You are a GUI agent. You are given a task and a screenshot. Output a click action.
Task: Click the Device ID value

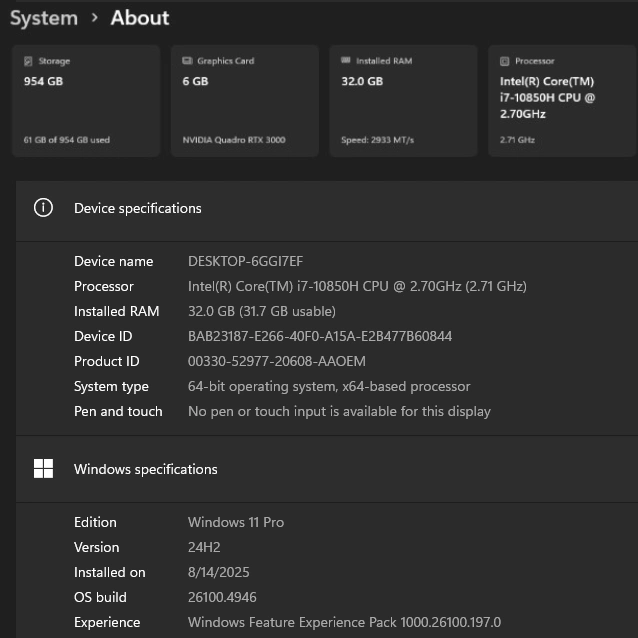(x=320, y=336)
